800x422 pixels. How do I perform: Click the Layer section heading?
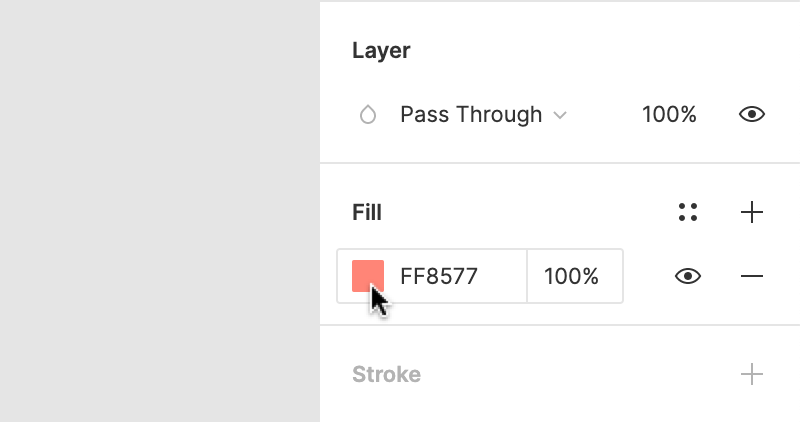381,51
